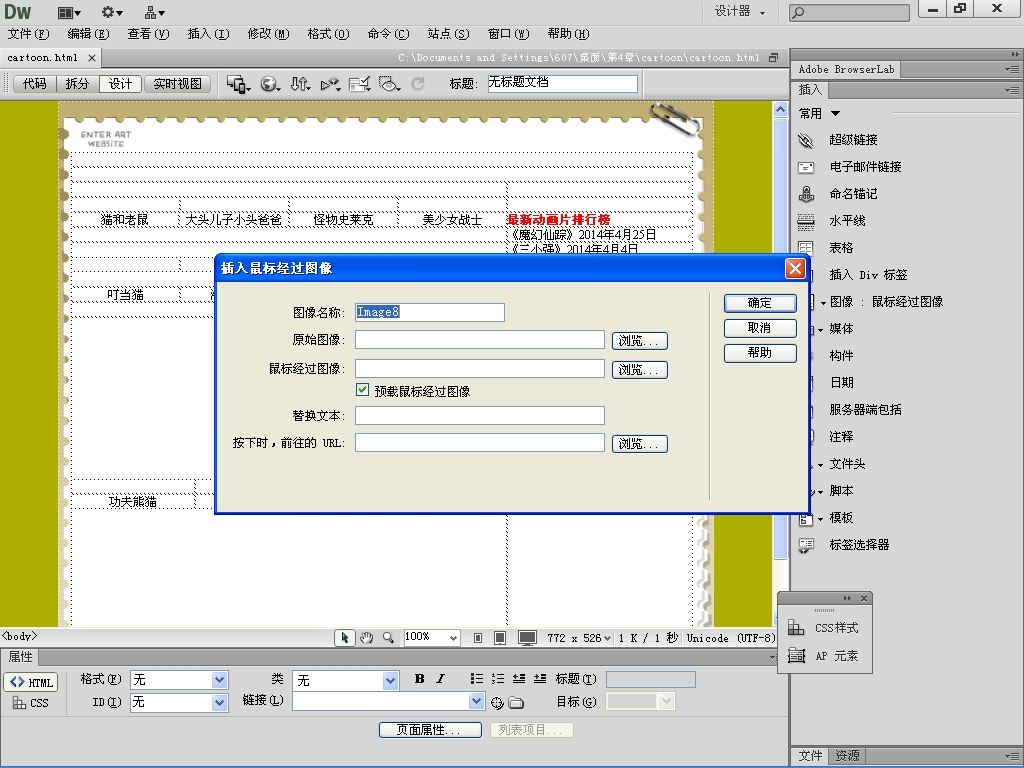Click the W3C validation icon
Viewport: 1024px width, 768px height.
330,84
